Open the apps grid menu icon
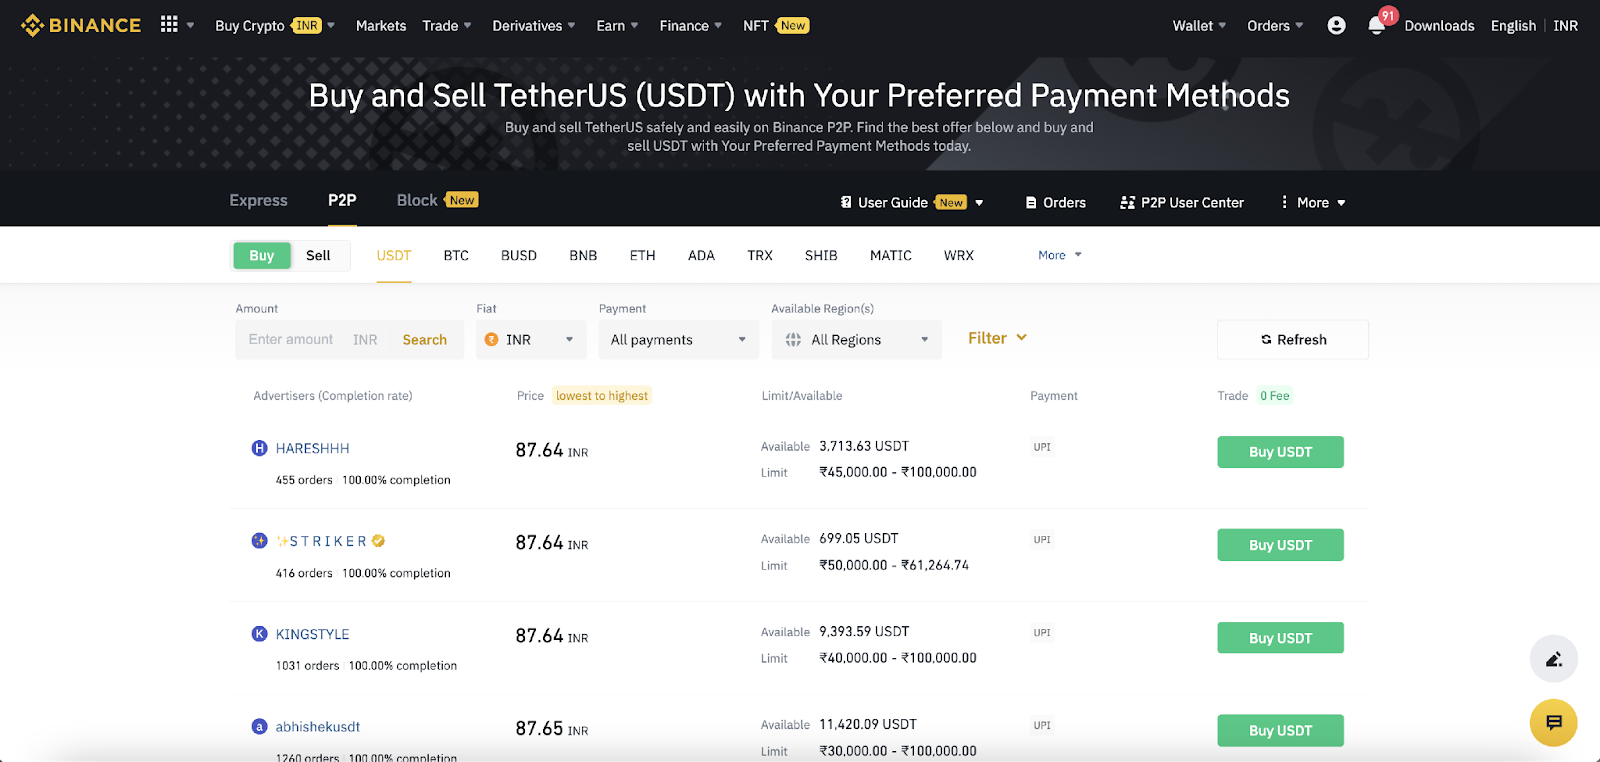Viewport: 1600px width, 762px height. (169, 25)
